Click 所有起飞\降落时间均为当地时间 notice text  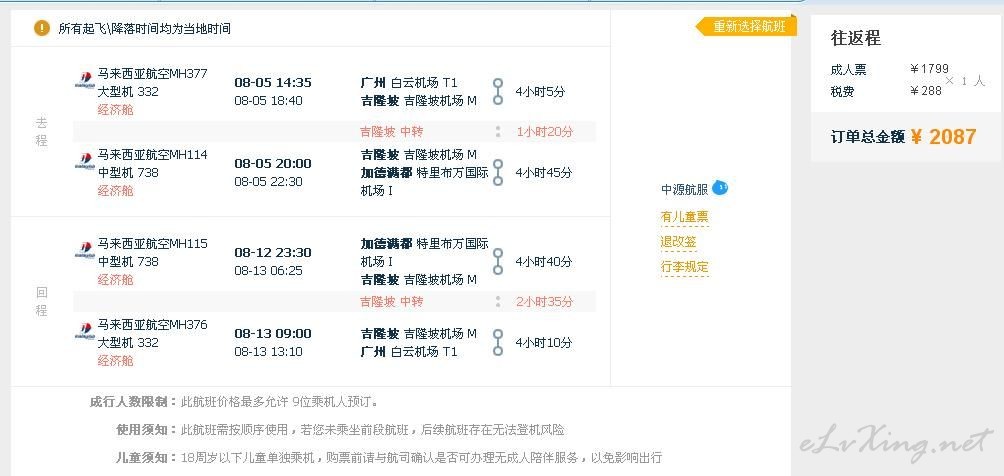coord(145,29)
